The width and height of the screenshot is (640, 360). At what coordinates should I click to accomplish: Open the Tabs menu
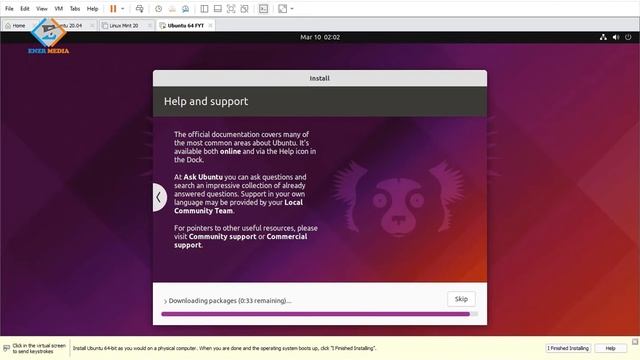[75, 9]
